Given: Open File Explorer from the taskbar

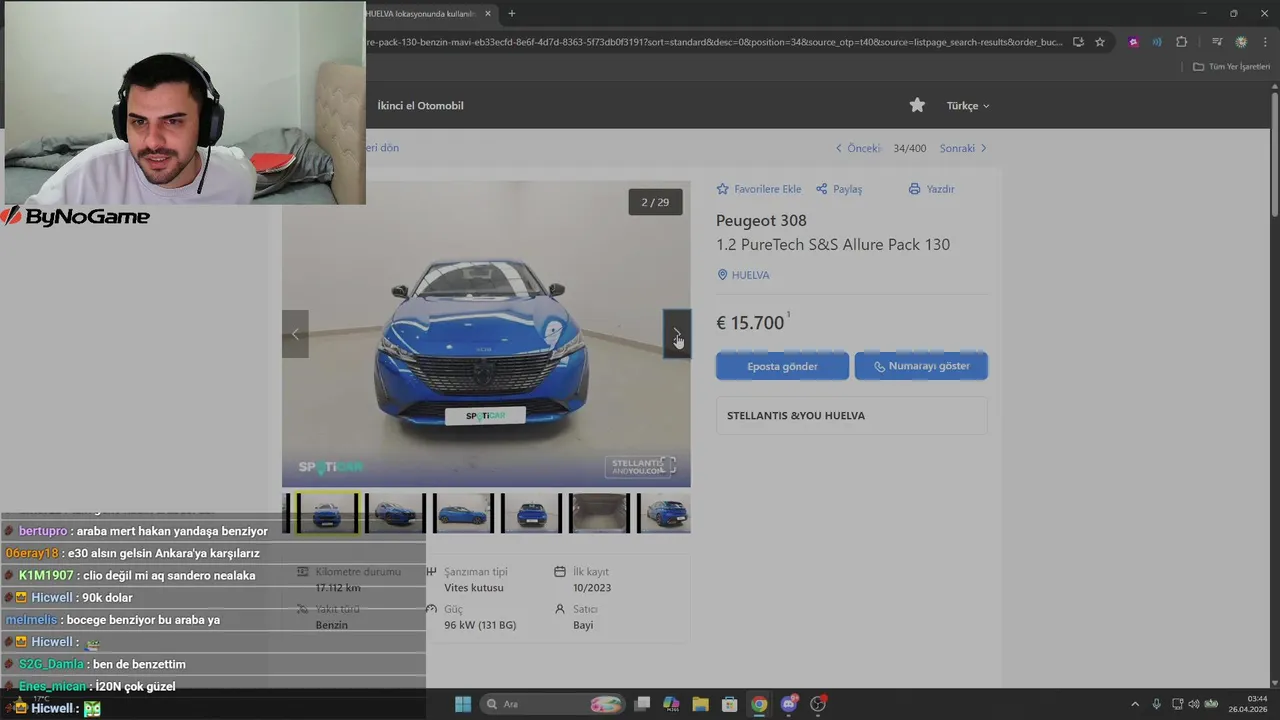Looking at the screenshot, I should [701, 704].
